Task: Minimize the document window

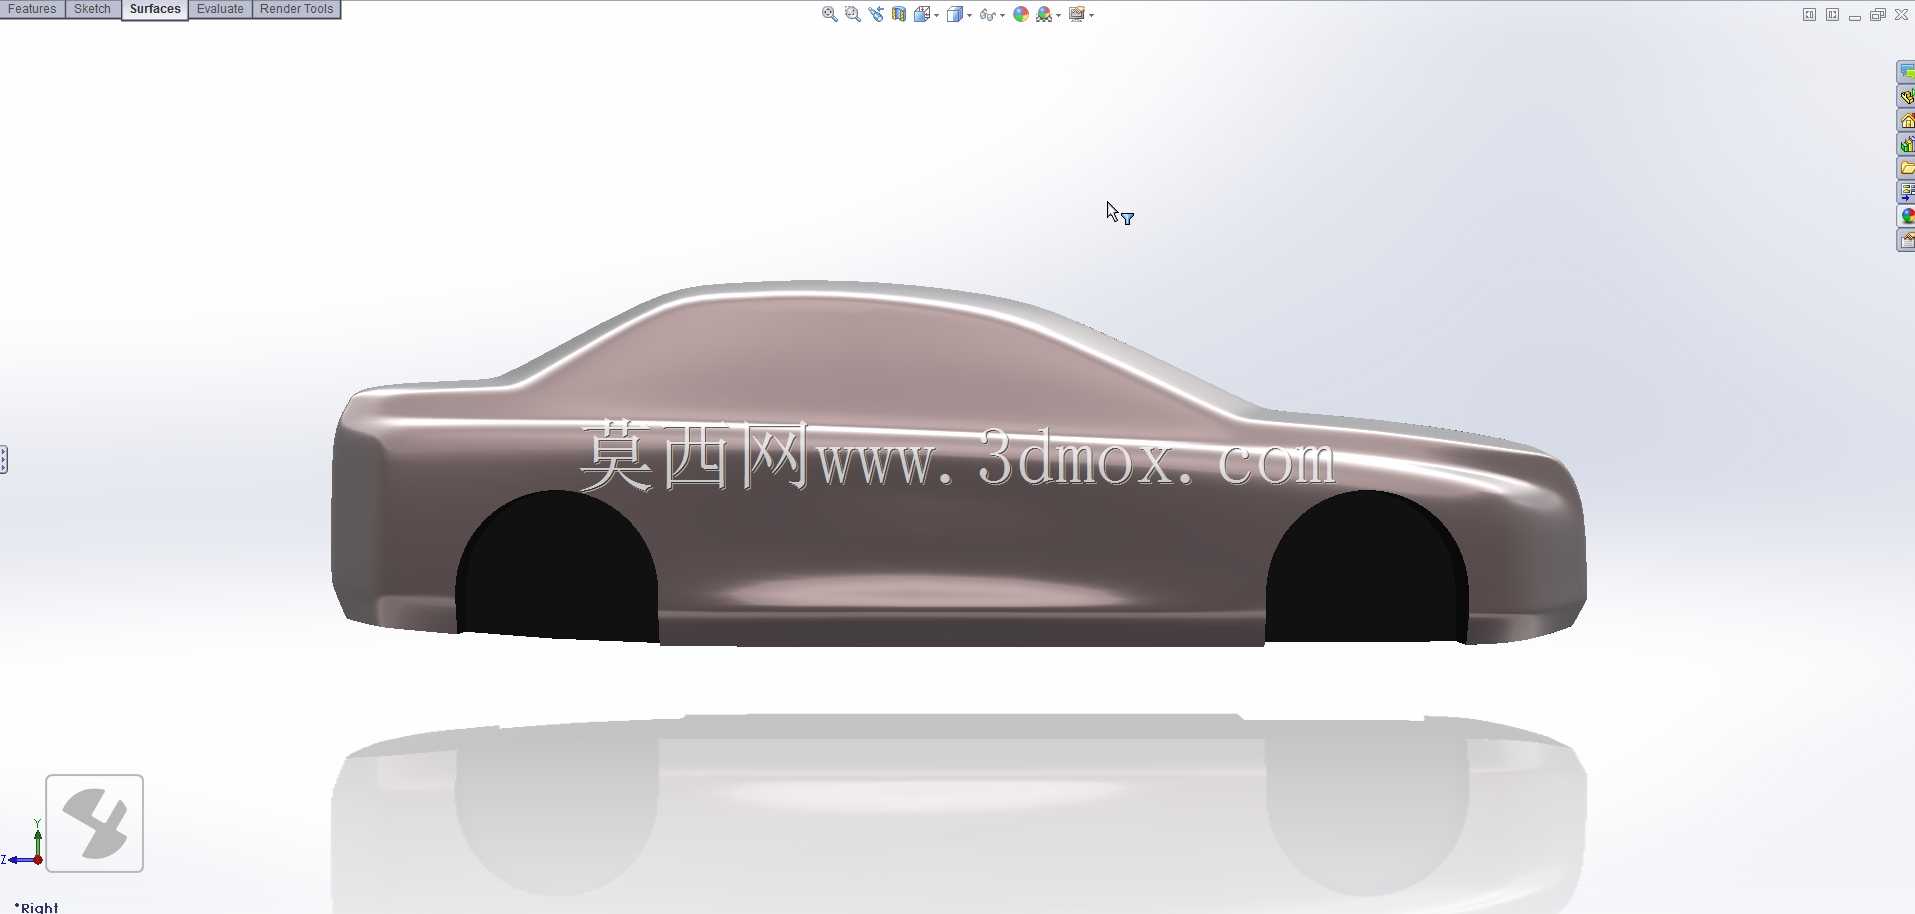Action: pos(1855,16)
